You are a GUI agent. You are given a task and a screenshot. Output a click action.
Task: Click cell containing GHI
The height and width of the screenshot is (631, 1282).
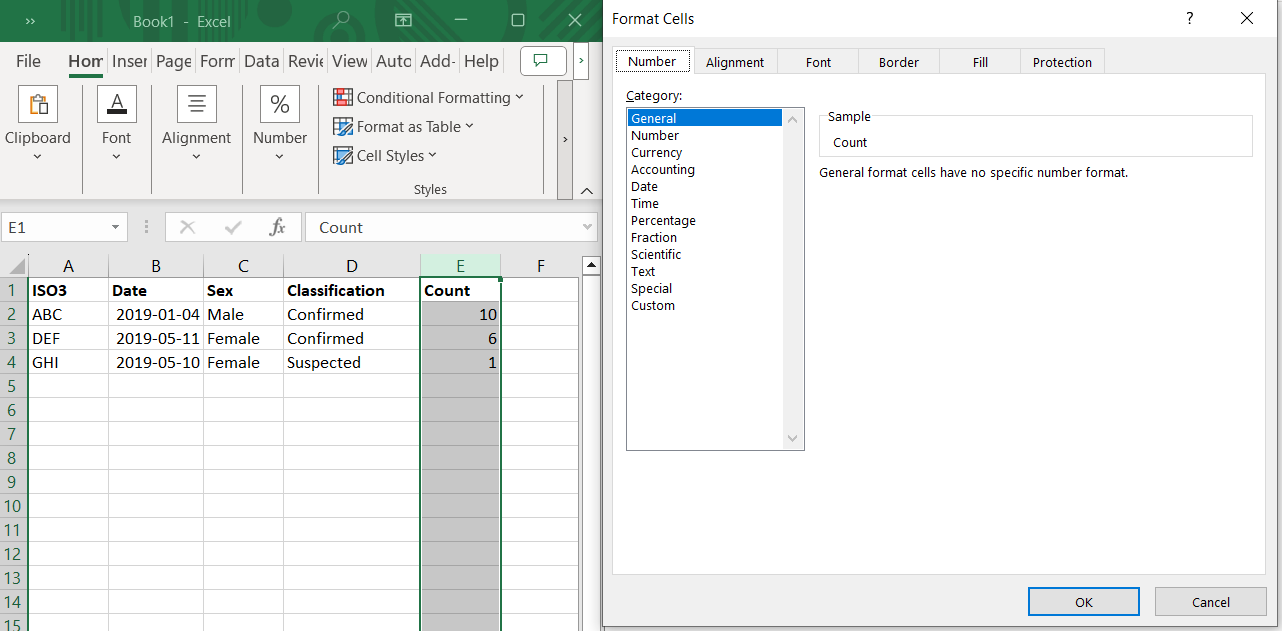(x=68, y=362)
